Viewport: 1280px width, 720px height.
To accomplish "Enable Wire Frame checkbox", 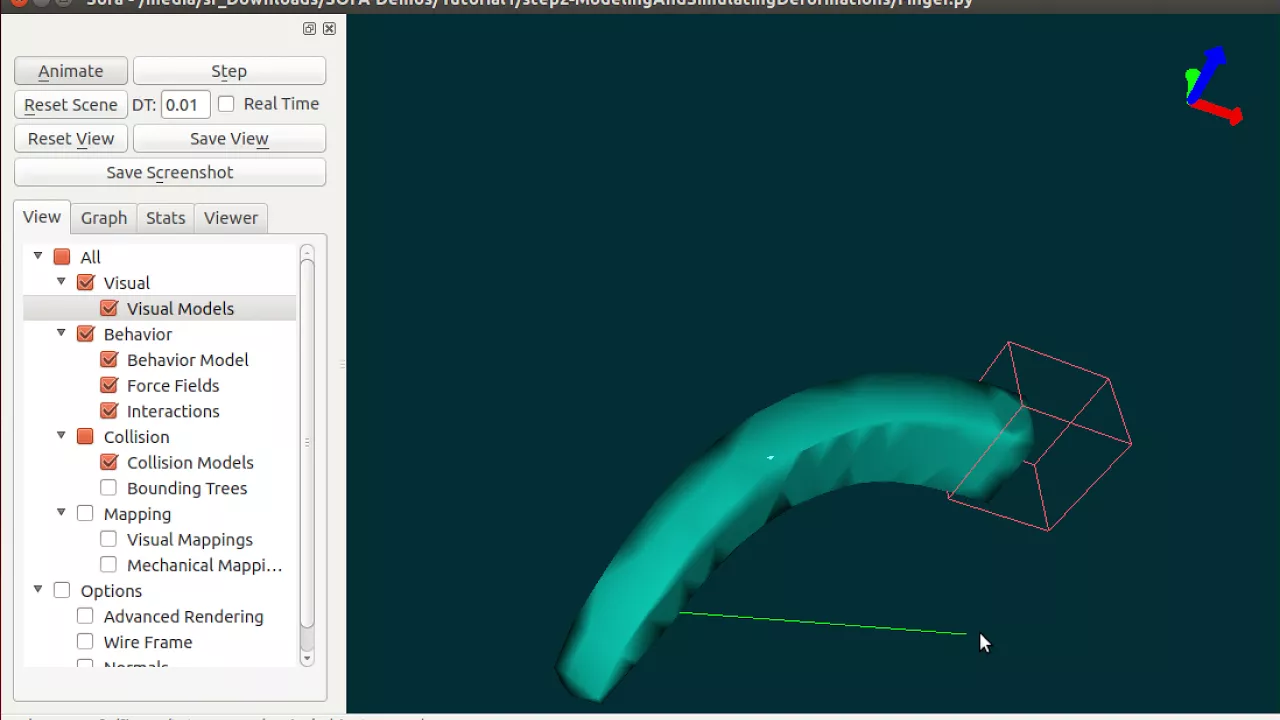I will click(85, 642).
